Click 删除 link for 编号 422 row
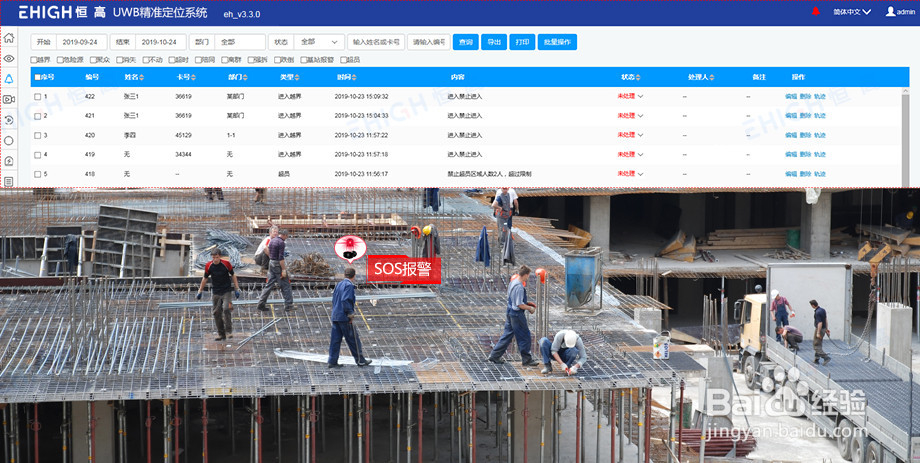This screenshot has height=463, width=920. click(x=806, y=96)
